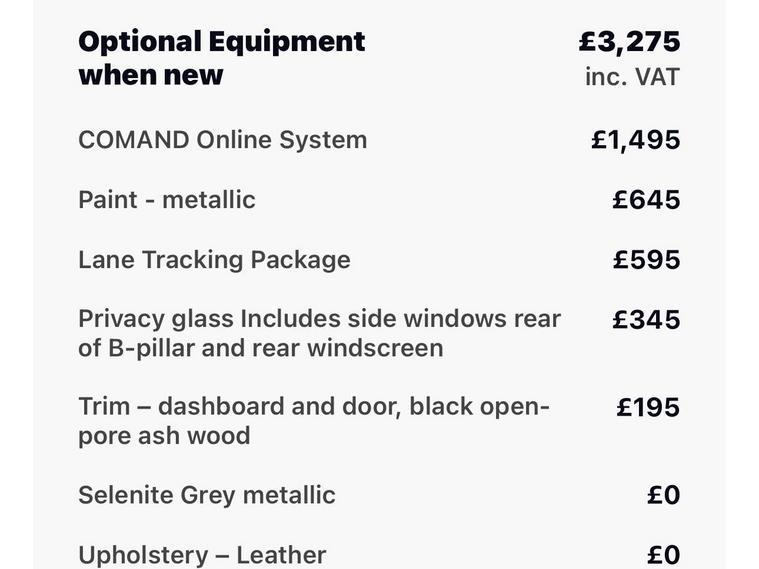This screenshot has width=759, height=569.
Task: Select the COMAND Online System item
Action: 222,140
